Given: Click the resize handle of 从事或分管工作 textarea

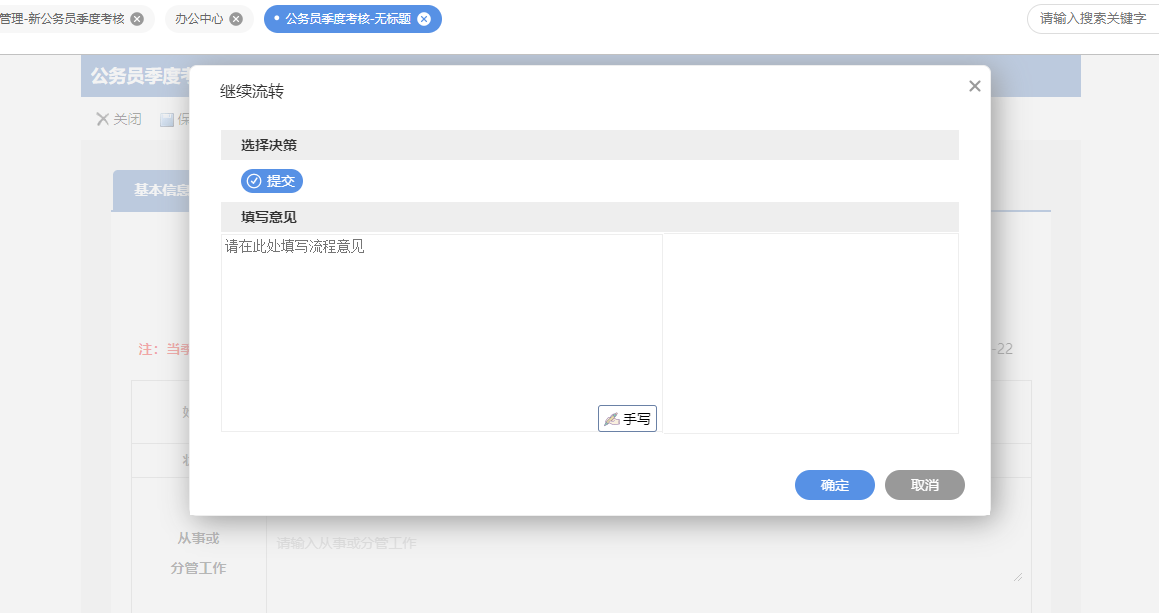Looking at the screenshot, I should point(1019,576).
